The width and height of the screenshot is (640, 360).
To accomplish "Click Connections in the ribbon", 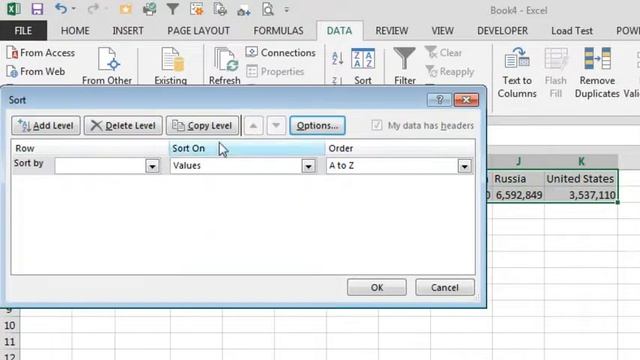I will (x=281, y=53).
